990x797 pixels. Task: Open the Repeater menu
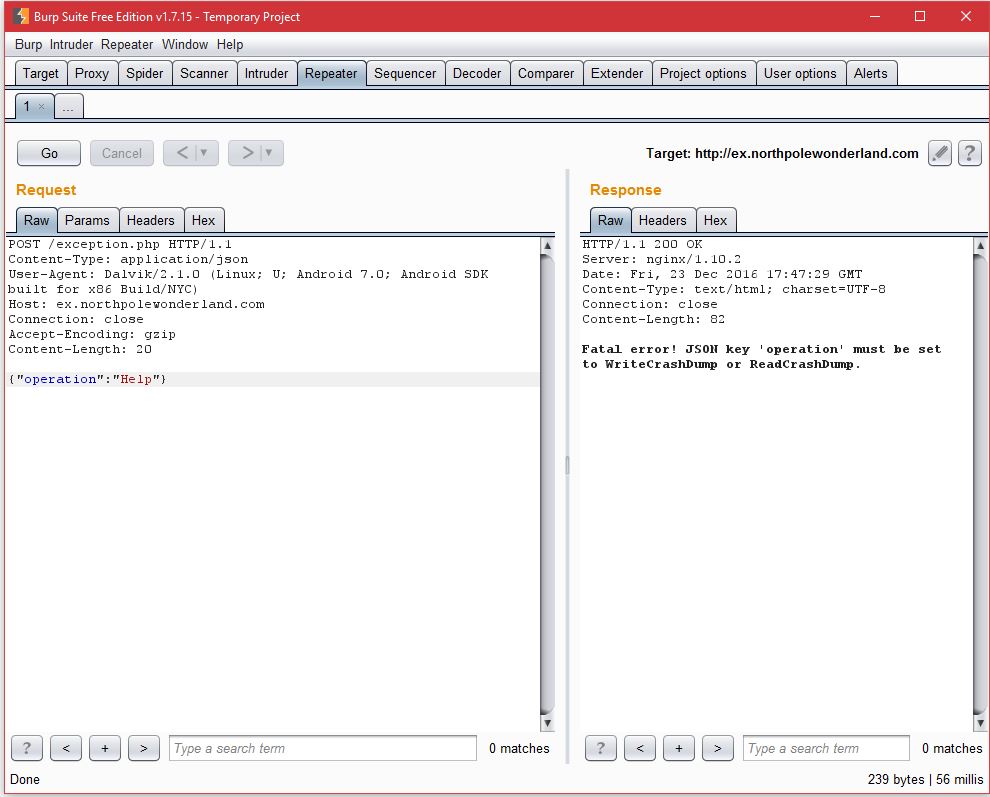click(127, 44)
